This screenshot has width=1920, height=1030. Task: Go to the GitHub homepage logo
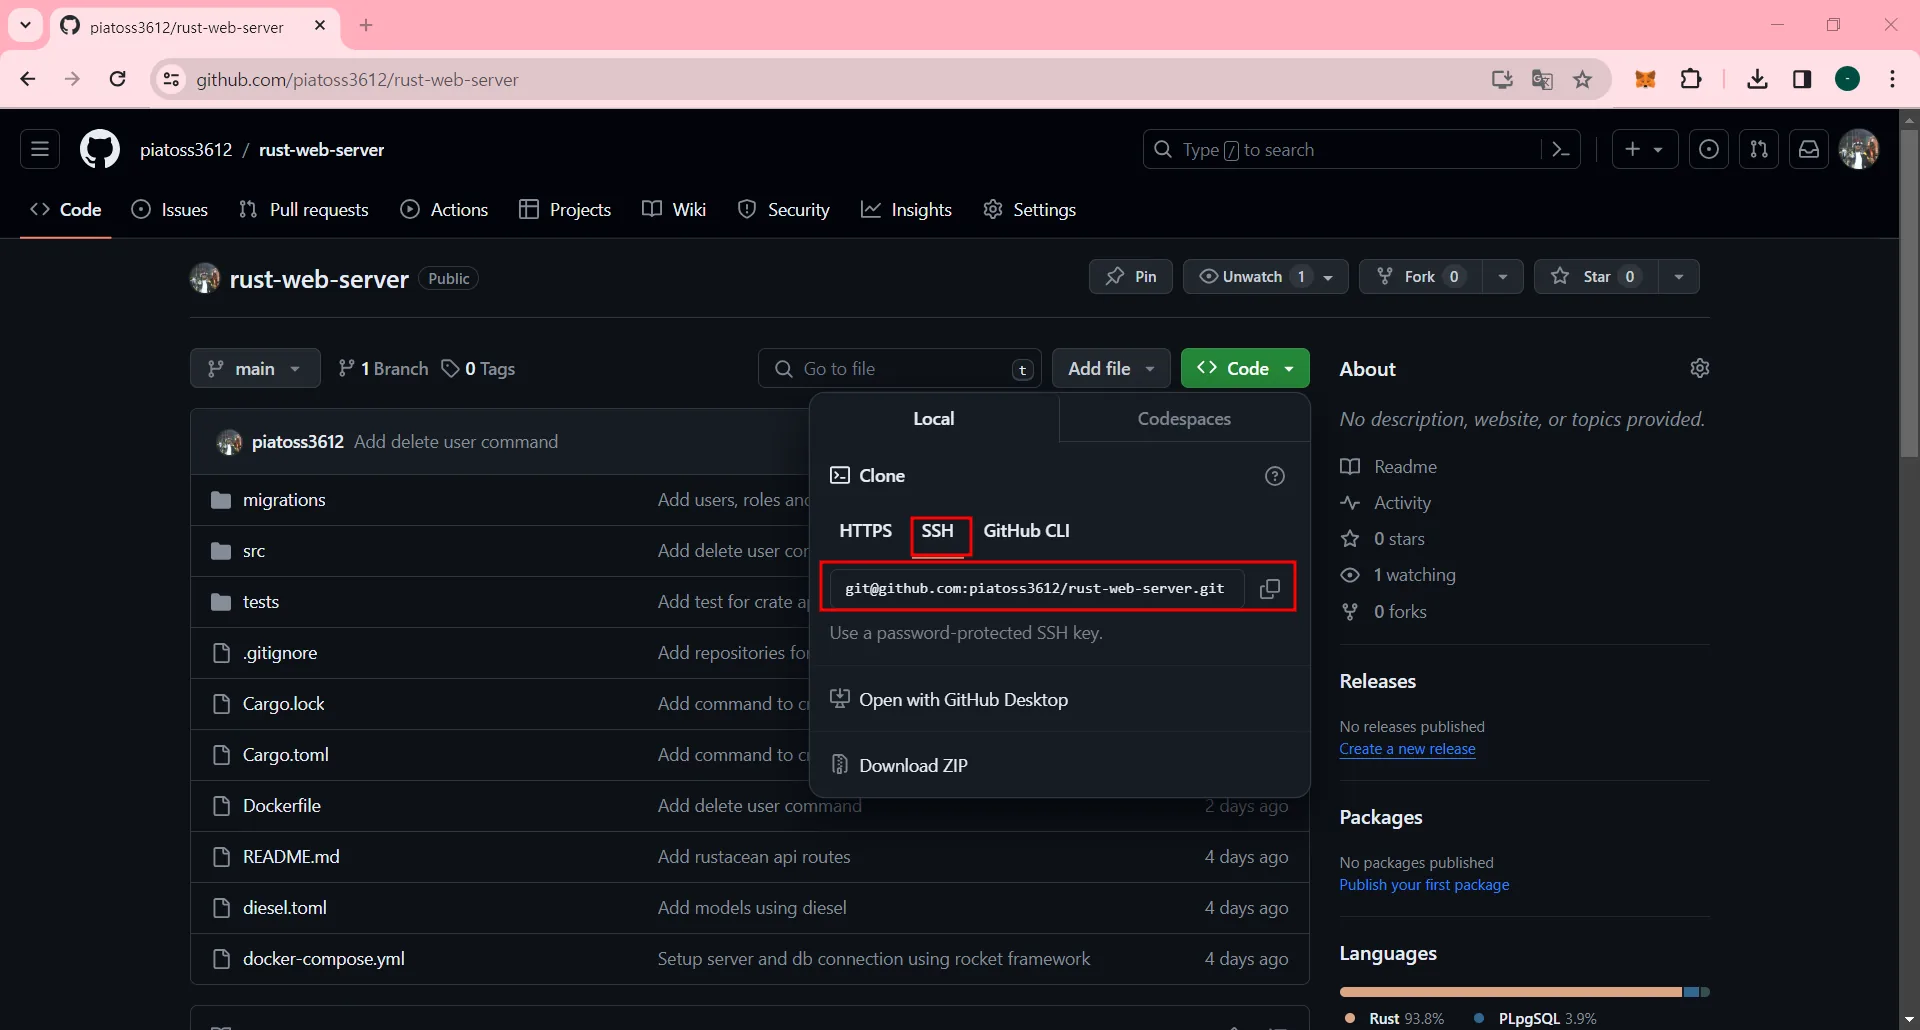(100, 150)
